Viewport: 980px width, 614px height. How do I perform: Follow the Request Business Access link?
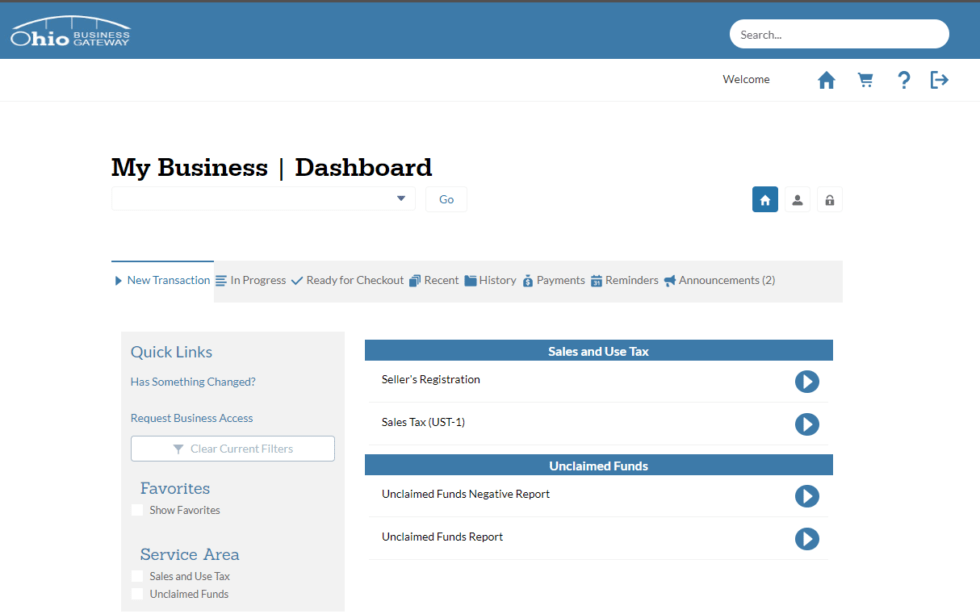[x=191, y=418]
